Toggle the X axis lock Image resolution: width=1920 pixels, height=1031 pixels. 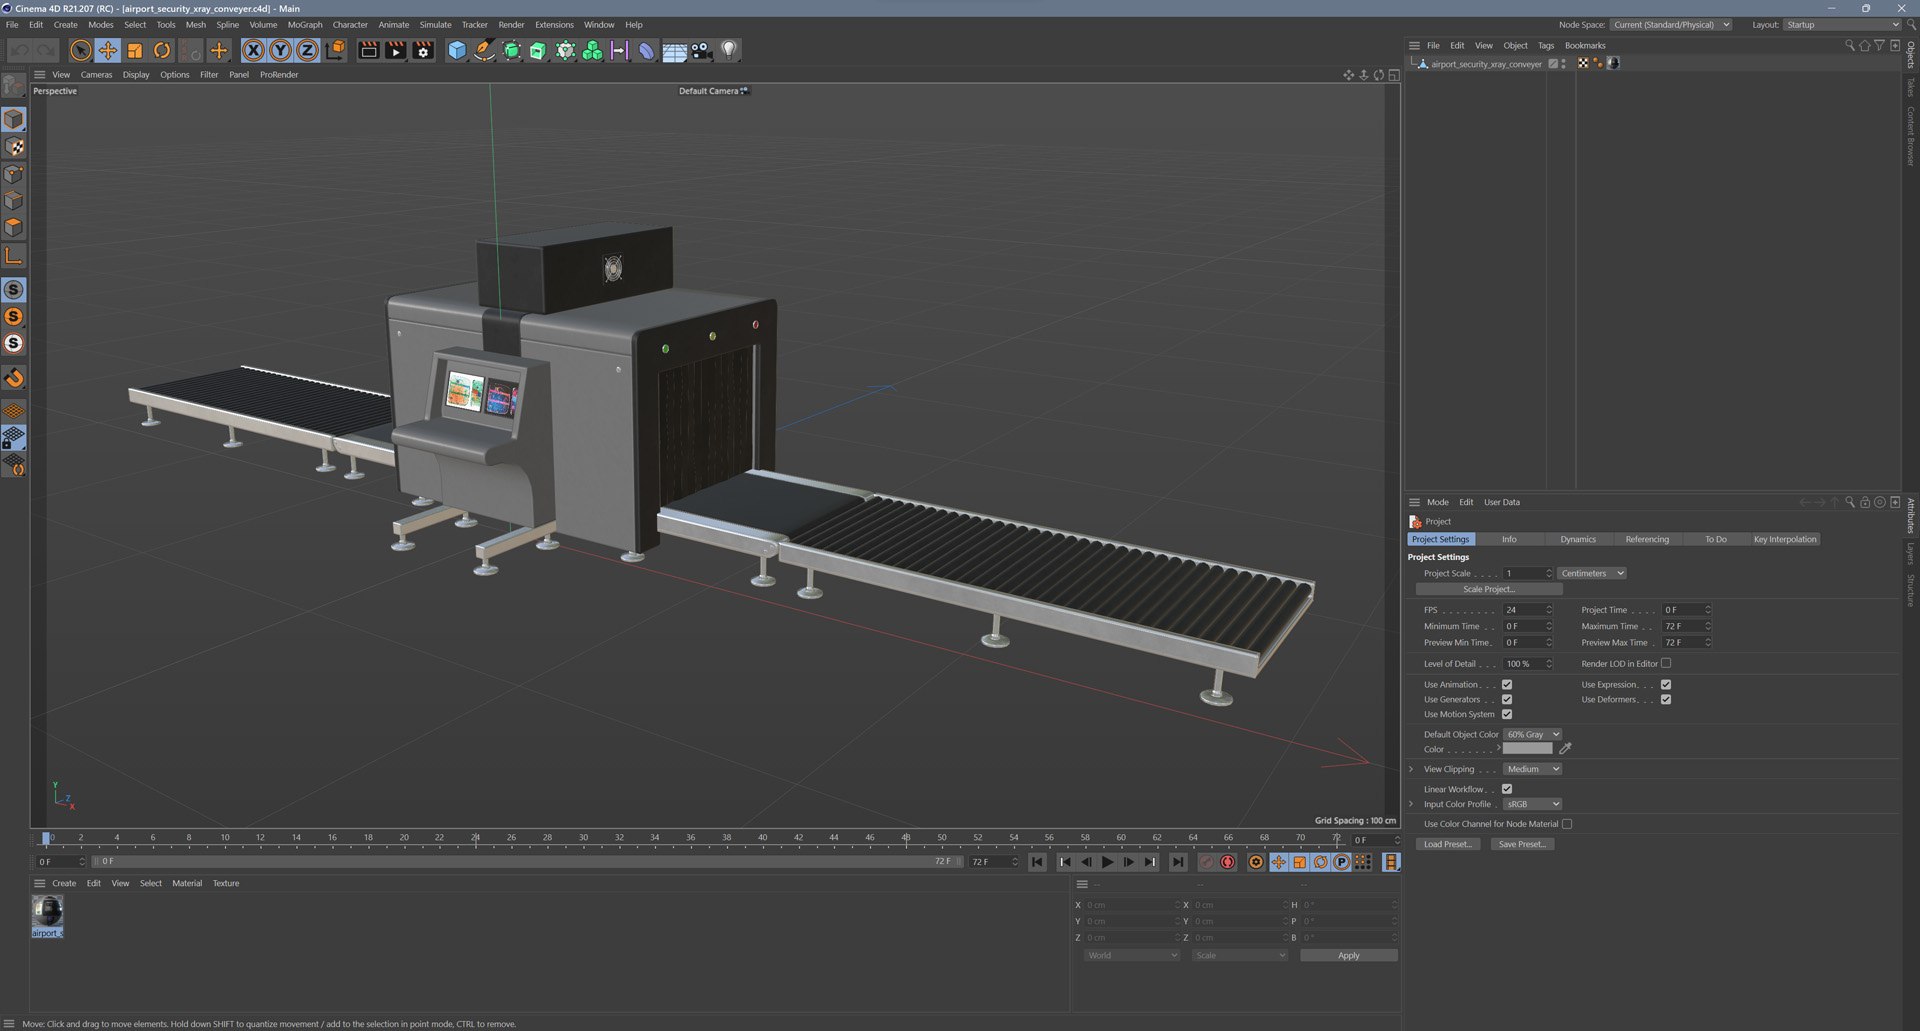(x=254, y=50)
